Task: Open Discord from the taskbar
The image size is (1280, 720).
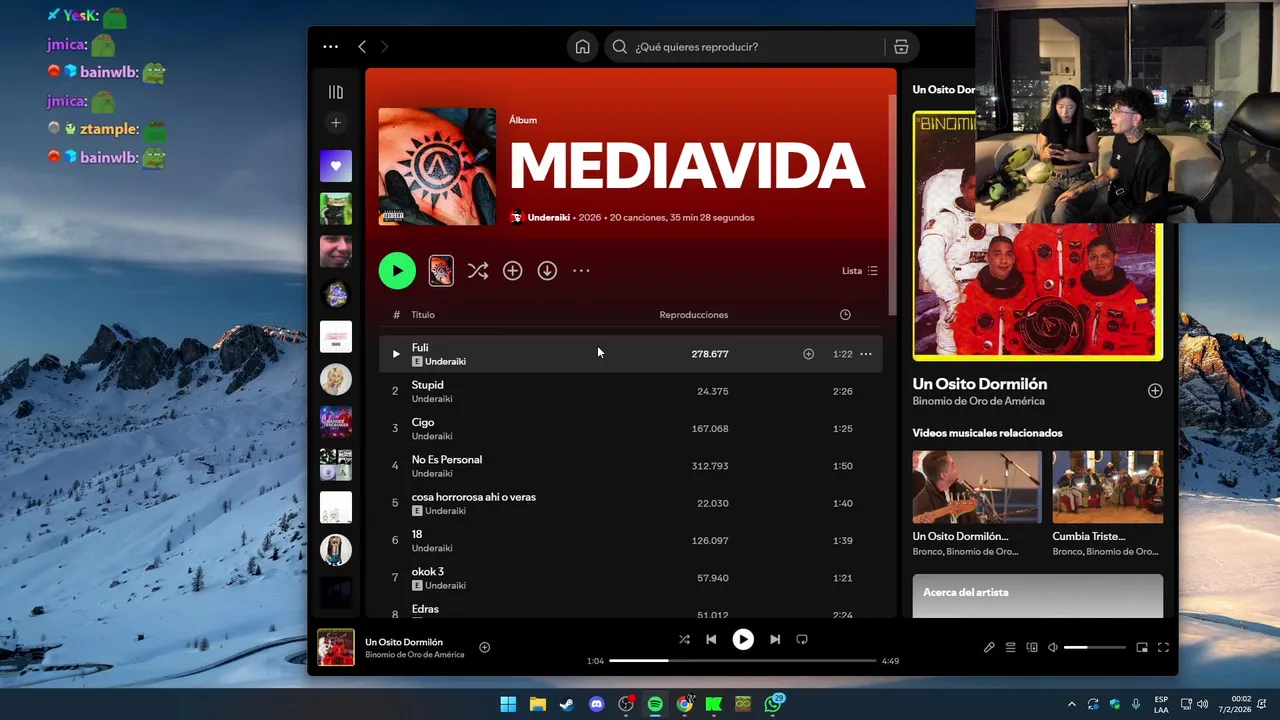Action: pos(597,704)
